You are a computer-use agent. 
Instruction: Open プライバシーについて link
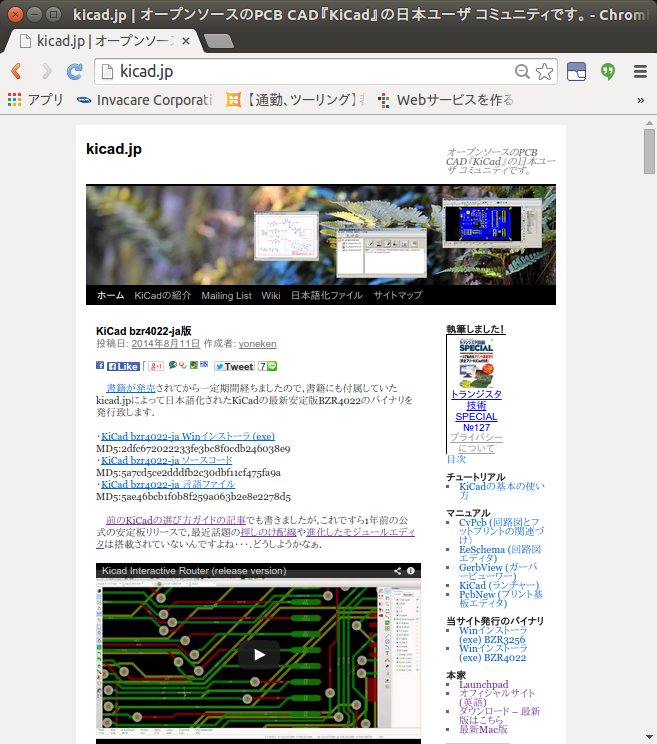point(476,443)
